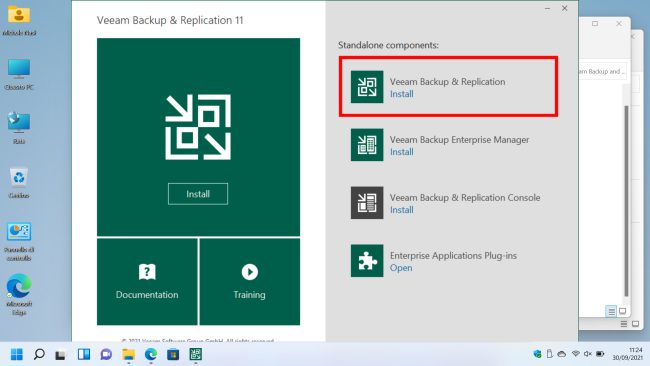Open the Documentation tile
The height and width of the screenshot is (366, 650).
[147, 282]
